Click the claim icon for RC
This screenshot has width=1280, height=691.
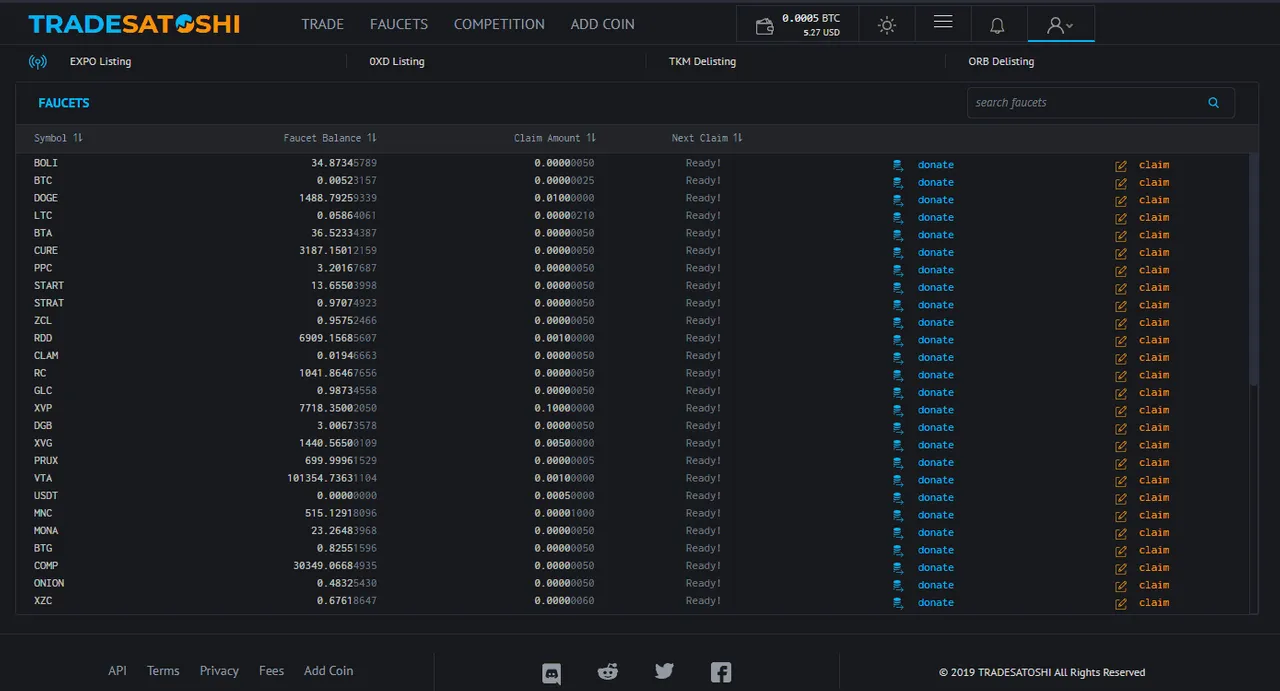pos(1121,376)
